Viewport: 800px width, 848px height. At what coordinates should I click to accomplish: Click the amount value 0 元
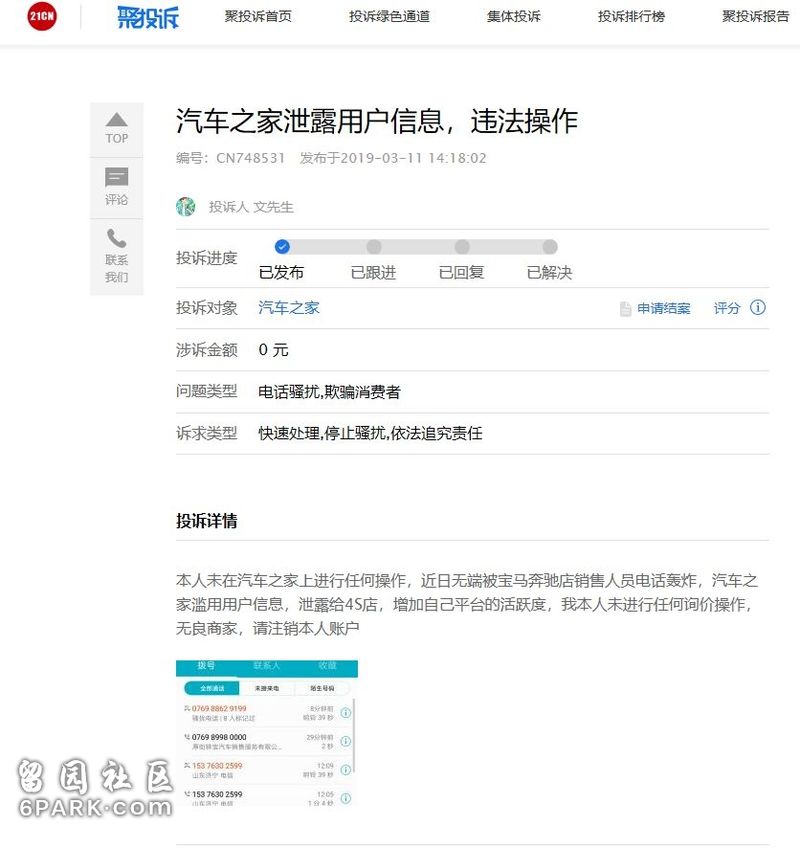[x=273, y=350]
